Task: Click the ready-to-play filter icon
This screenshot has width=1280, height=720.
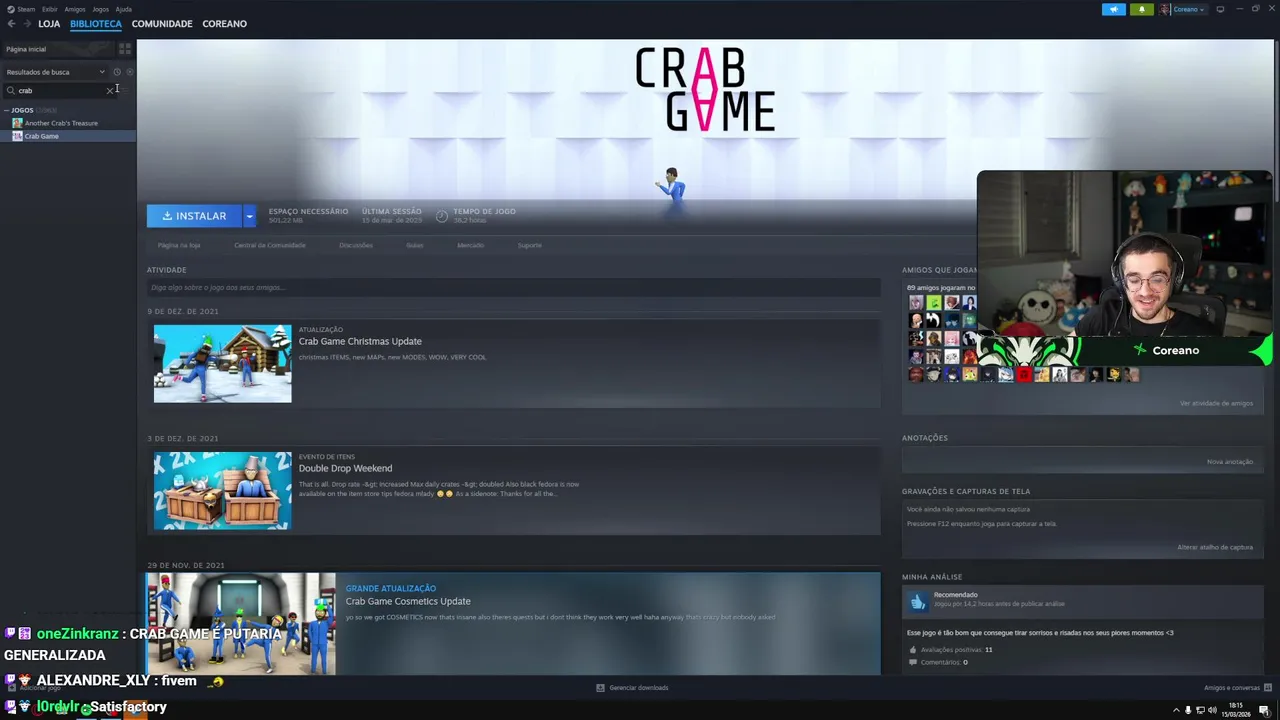Action: (x=129, y=72)
